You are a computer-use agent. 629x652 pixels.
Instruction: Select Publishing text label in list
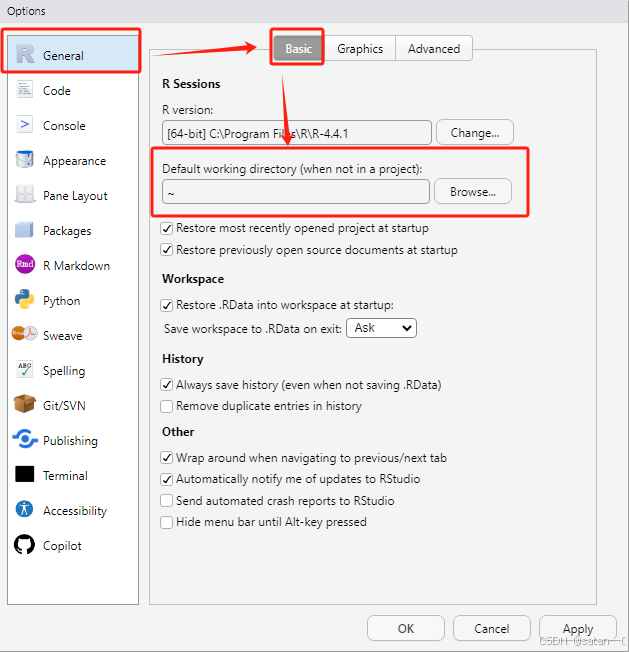pos(70,441)
